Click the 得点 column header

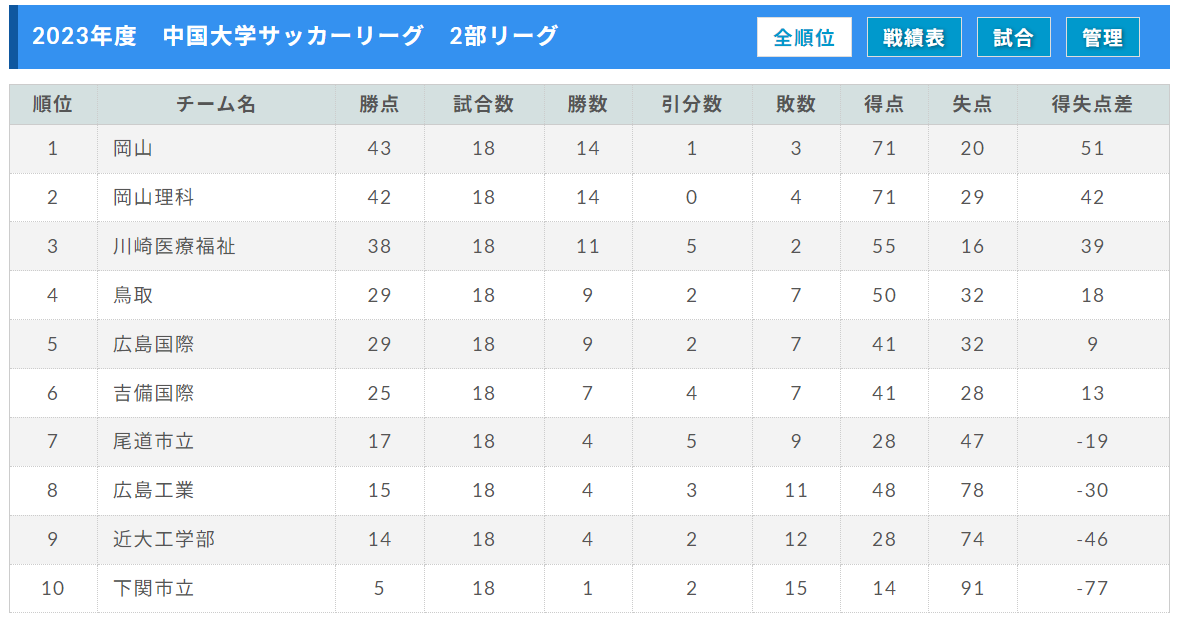[x=884, y=104]
